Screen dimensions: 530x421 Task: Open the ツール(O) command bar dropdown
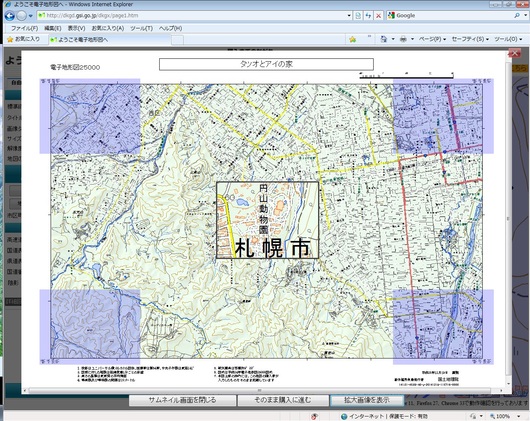(508, 39)
